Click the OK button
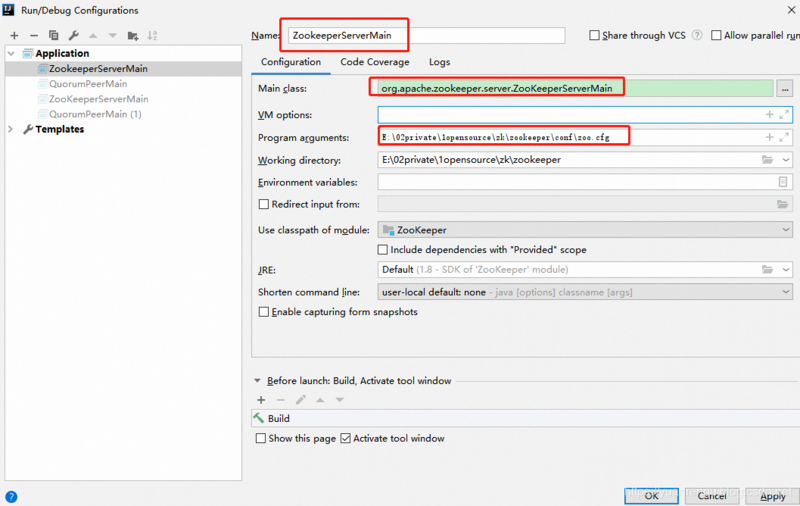The image size is (800, 506). pos(652,496)
